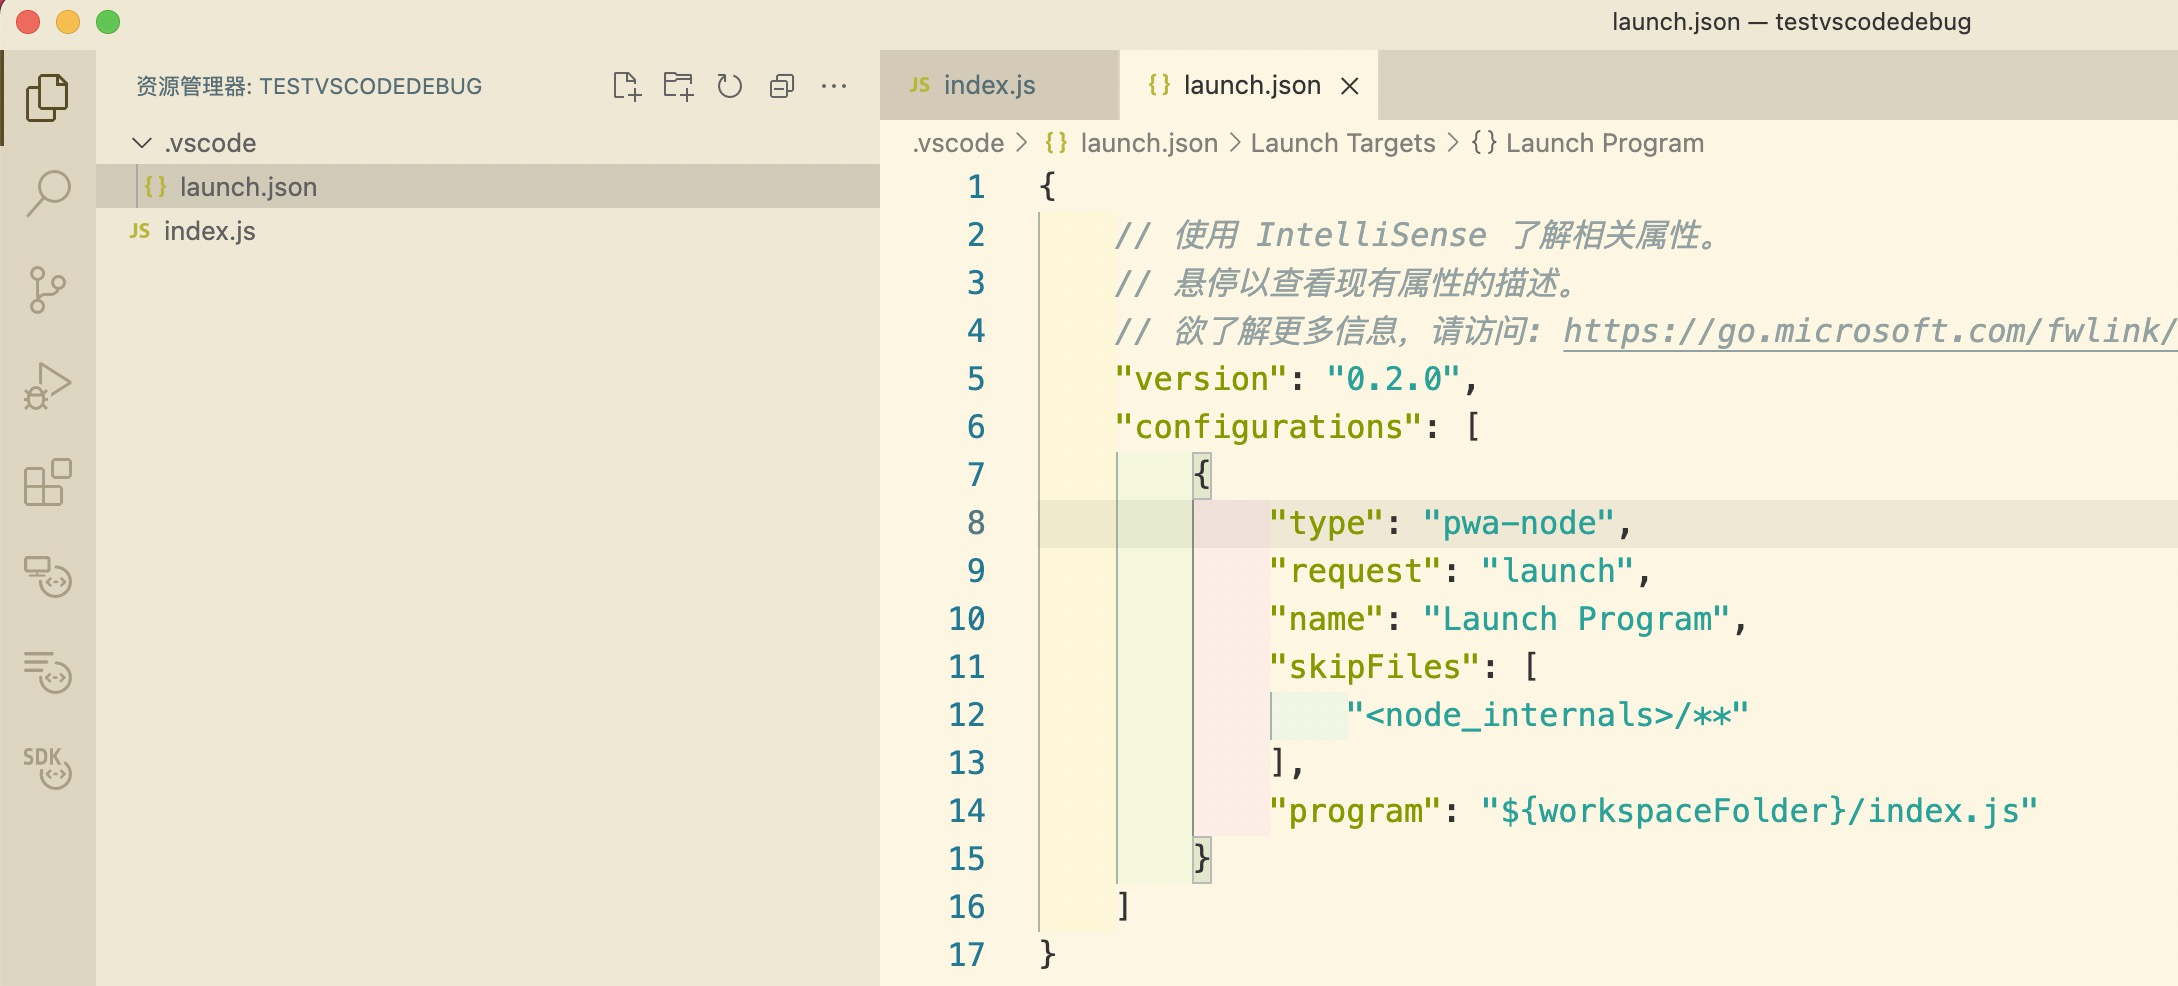Switch to the index.js tab
2178x986 pixels.
pyautogui.click(x=990, y=85)
